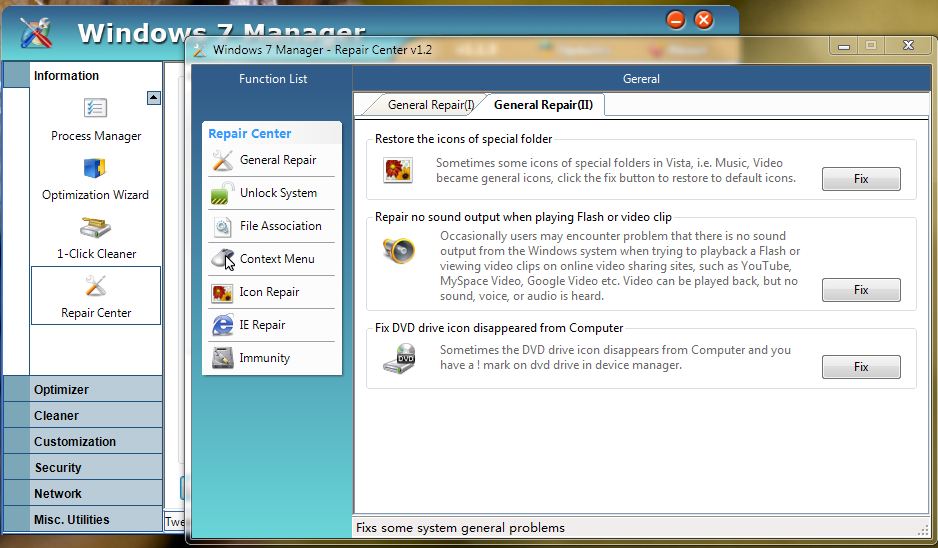
Task: Open Context Menu function
Action: pos(277,259)
